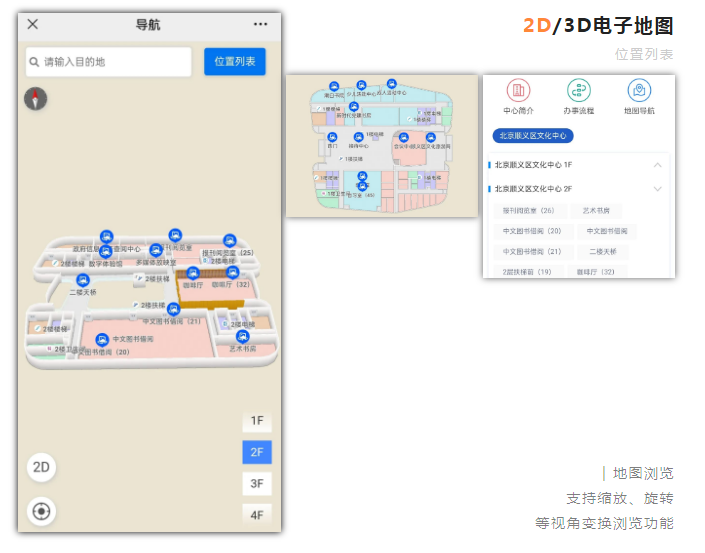Viewport: 705px width, 553px height.
Task: Click the 潮白书院 marker on 2D map
Action: point(334,86)
